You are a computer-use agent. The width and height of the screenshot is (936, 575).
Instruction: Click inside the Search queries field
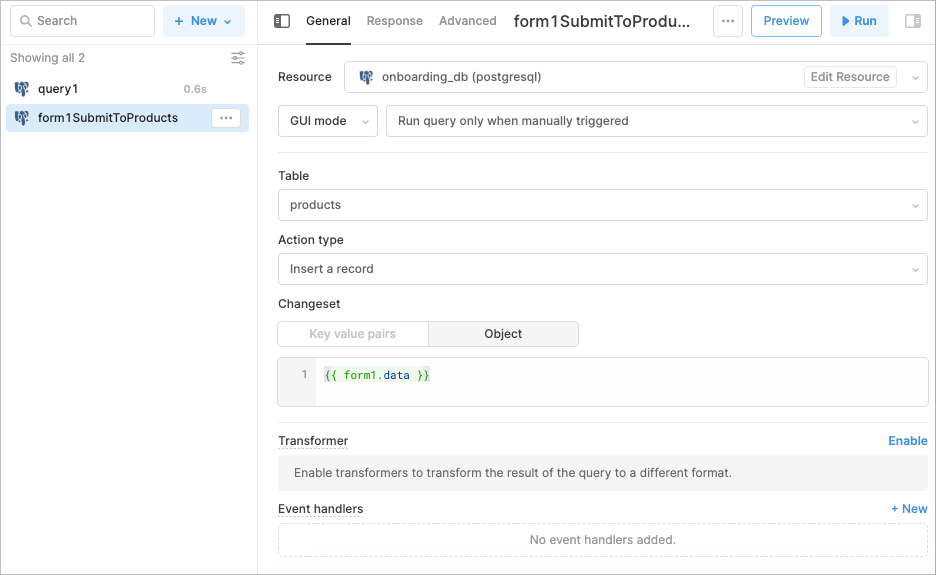pos(82,21)
